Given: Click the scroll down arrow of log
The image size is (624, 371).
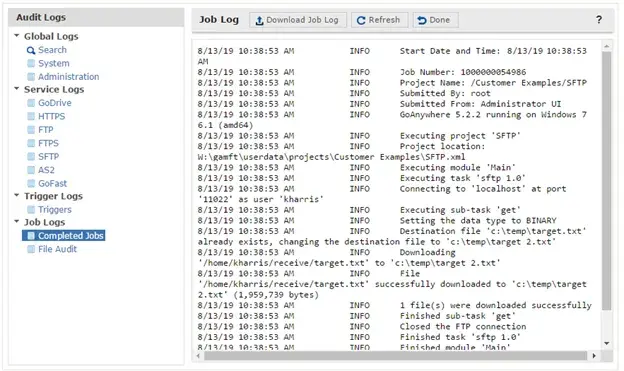Looking at the screenshot, I should pyautogui.click(x=606, y=343).
